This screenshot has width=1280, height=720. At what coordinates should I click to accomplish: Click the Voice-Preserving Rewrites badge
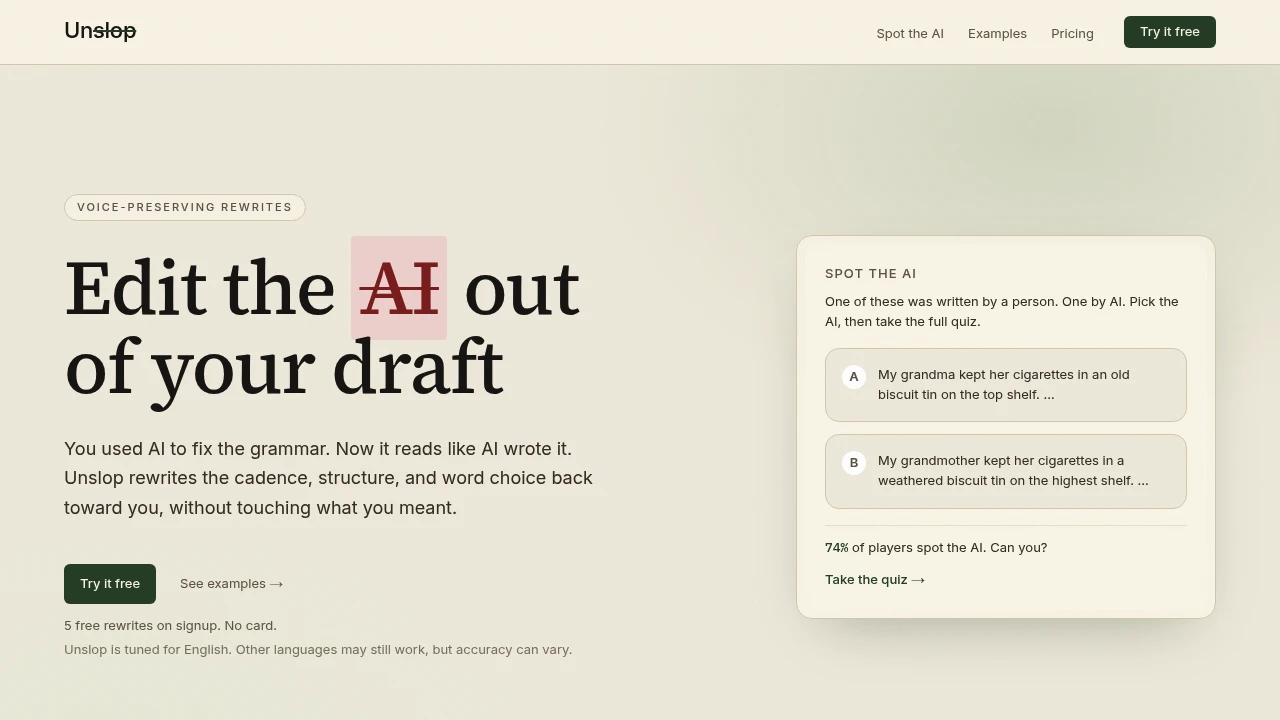pyautogui.click(x=185, y=207)
